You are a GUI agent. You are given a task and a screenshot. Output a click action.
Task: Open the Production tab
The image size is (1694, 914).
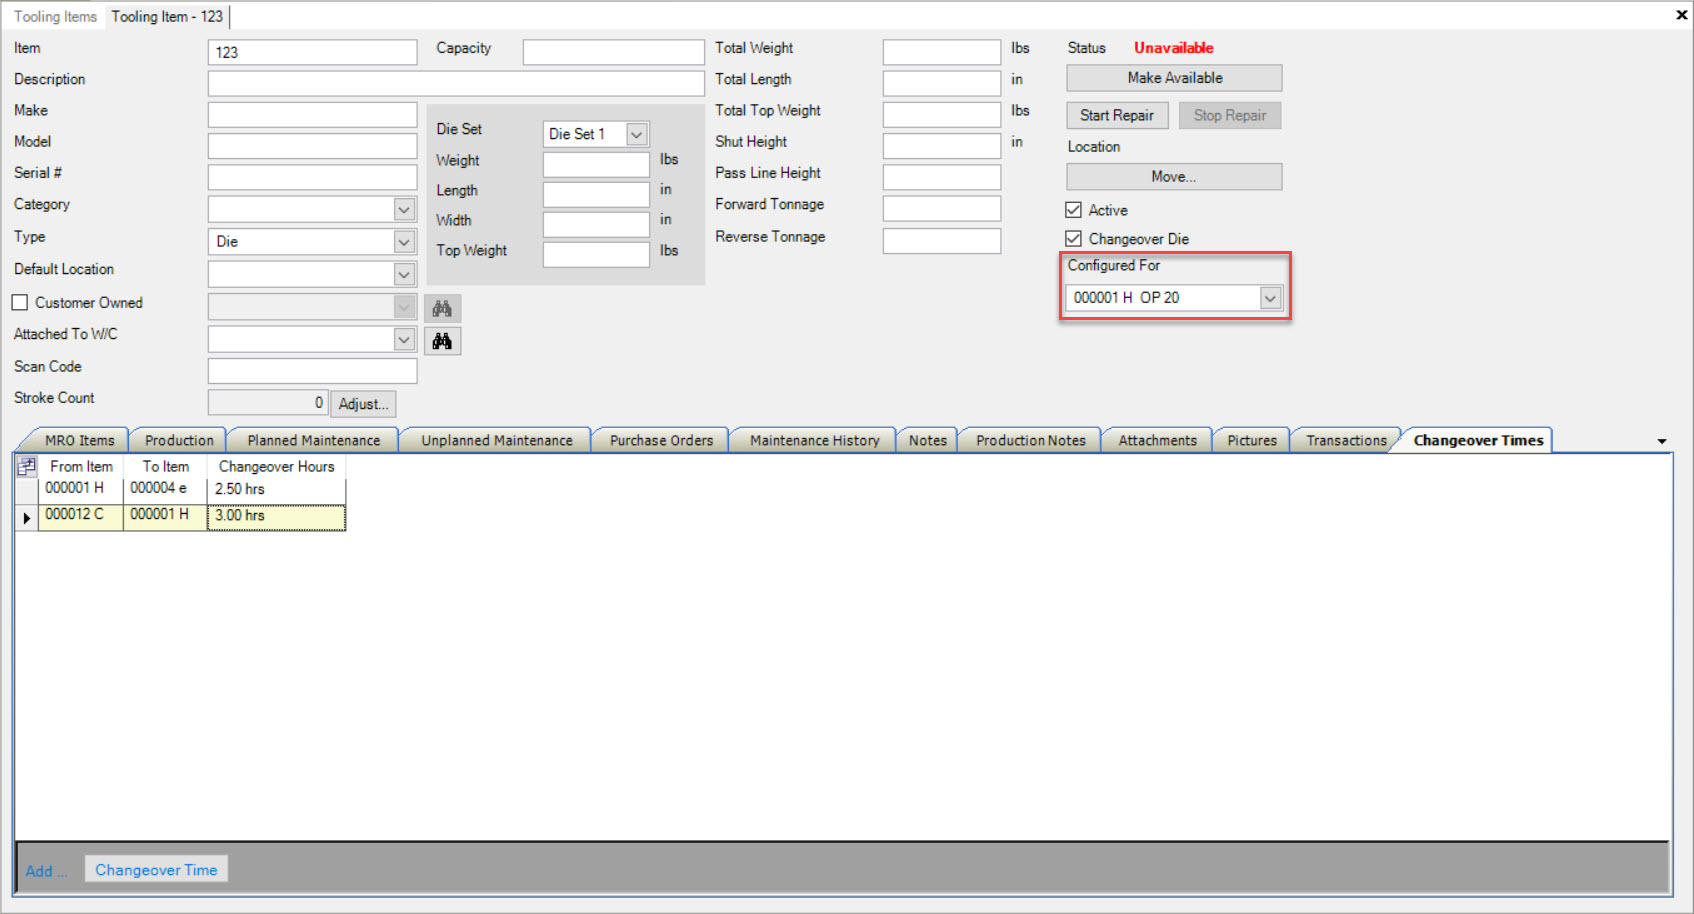179,440
